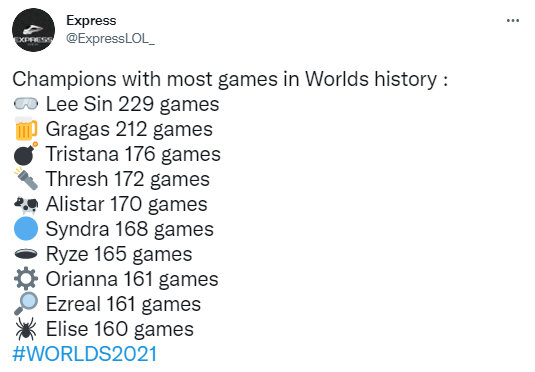Open the #WORLDS2021 hashtag
535x372 pixels.
(85, 354)
